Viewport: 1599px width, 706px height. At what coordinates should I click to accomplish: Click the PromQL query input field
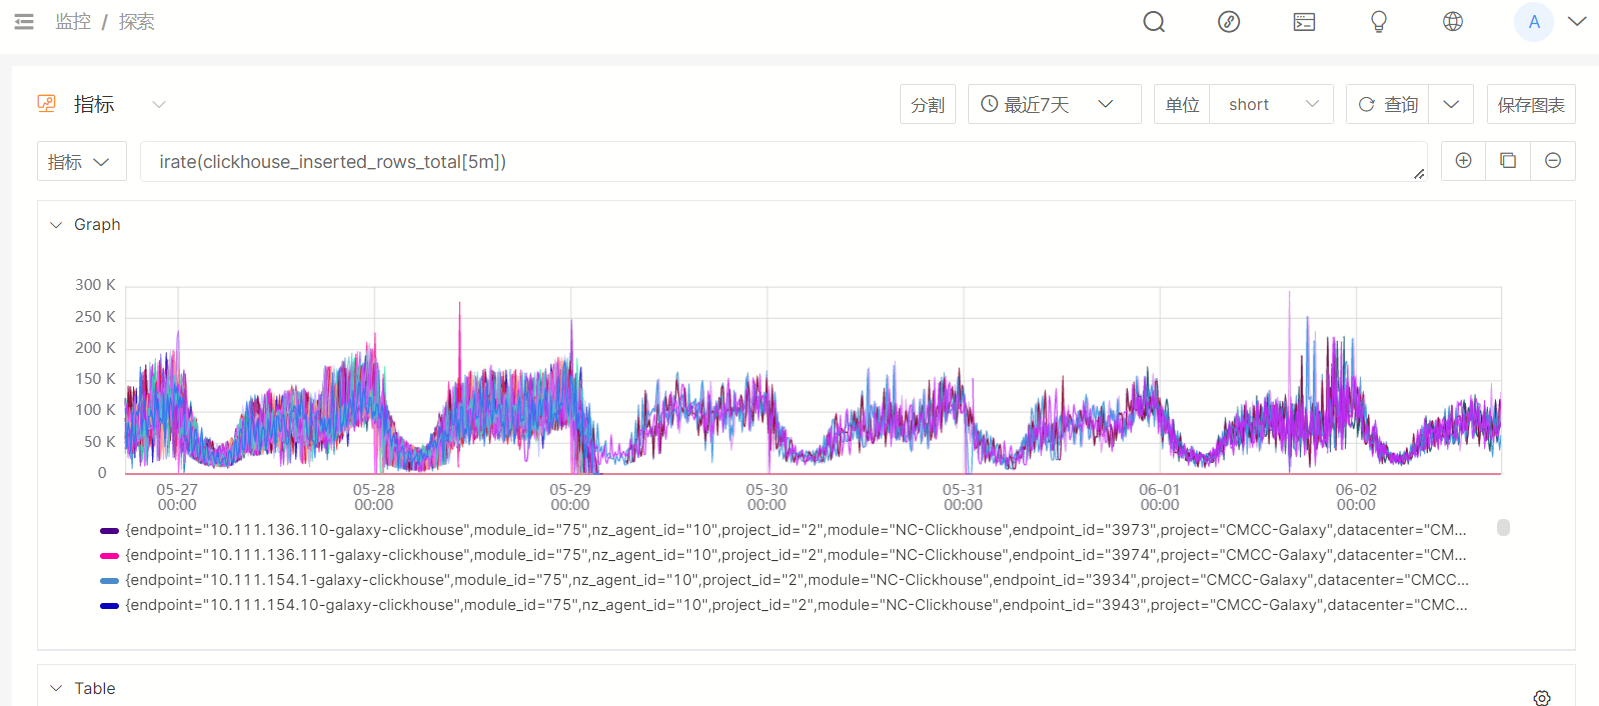point(780,162)
